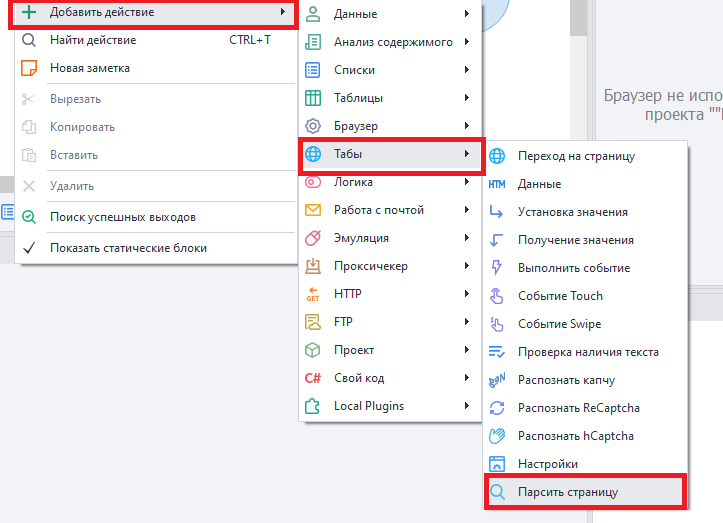The width and height of the screenshot is (723, 523).
Task: Expand the Данные submenu arrow
Action: [467, 14]
